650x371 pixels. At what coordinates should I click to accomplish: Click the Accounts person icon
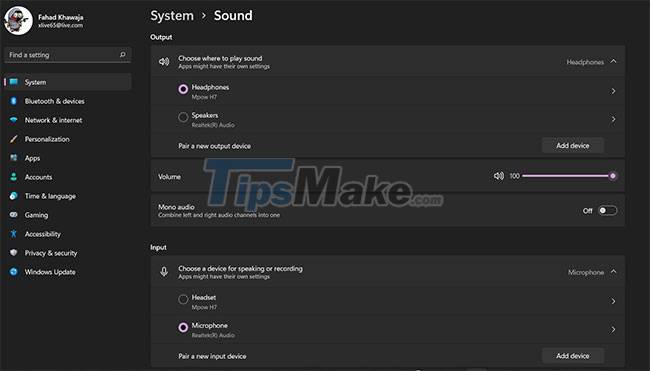click(14, 177)
